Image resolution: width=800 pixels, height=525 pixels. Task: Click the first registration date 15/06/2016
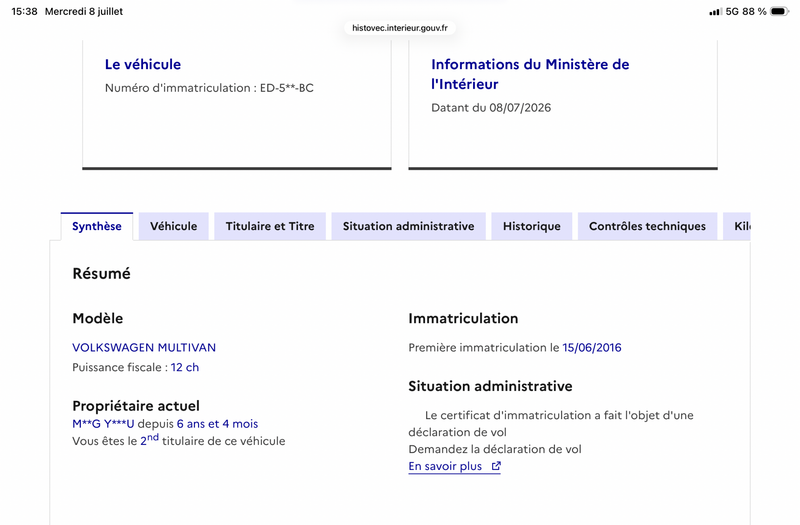coord(592,347)
